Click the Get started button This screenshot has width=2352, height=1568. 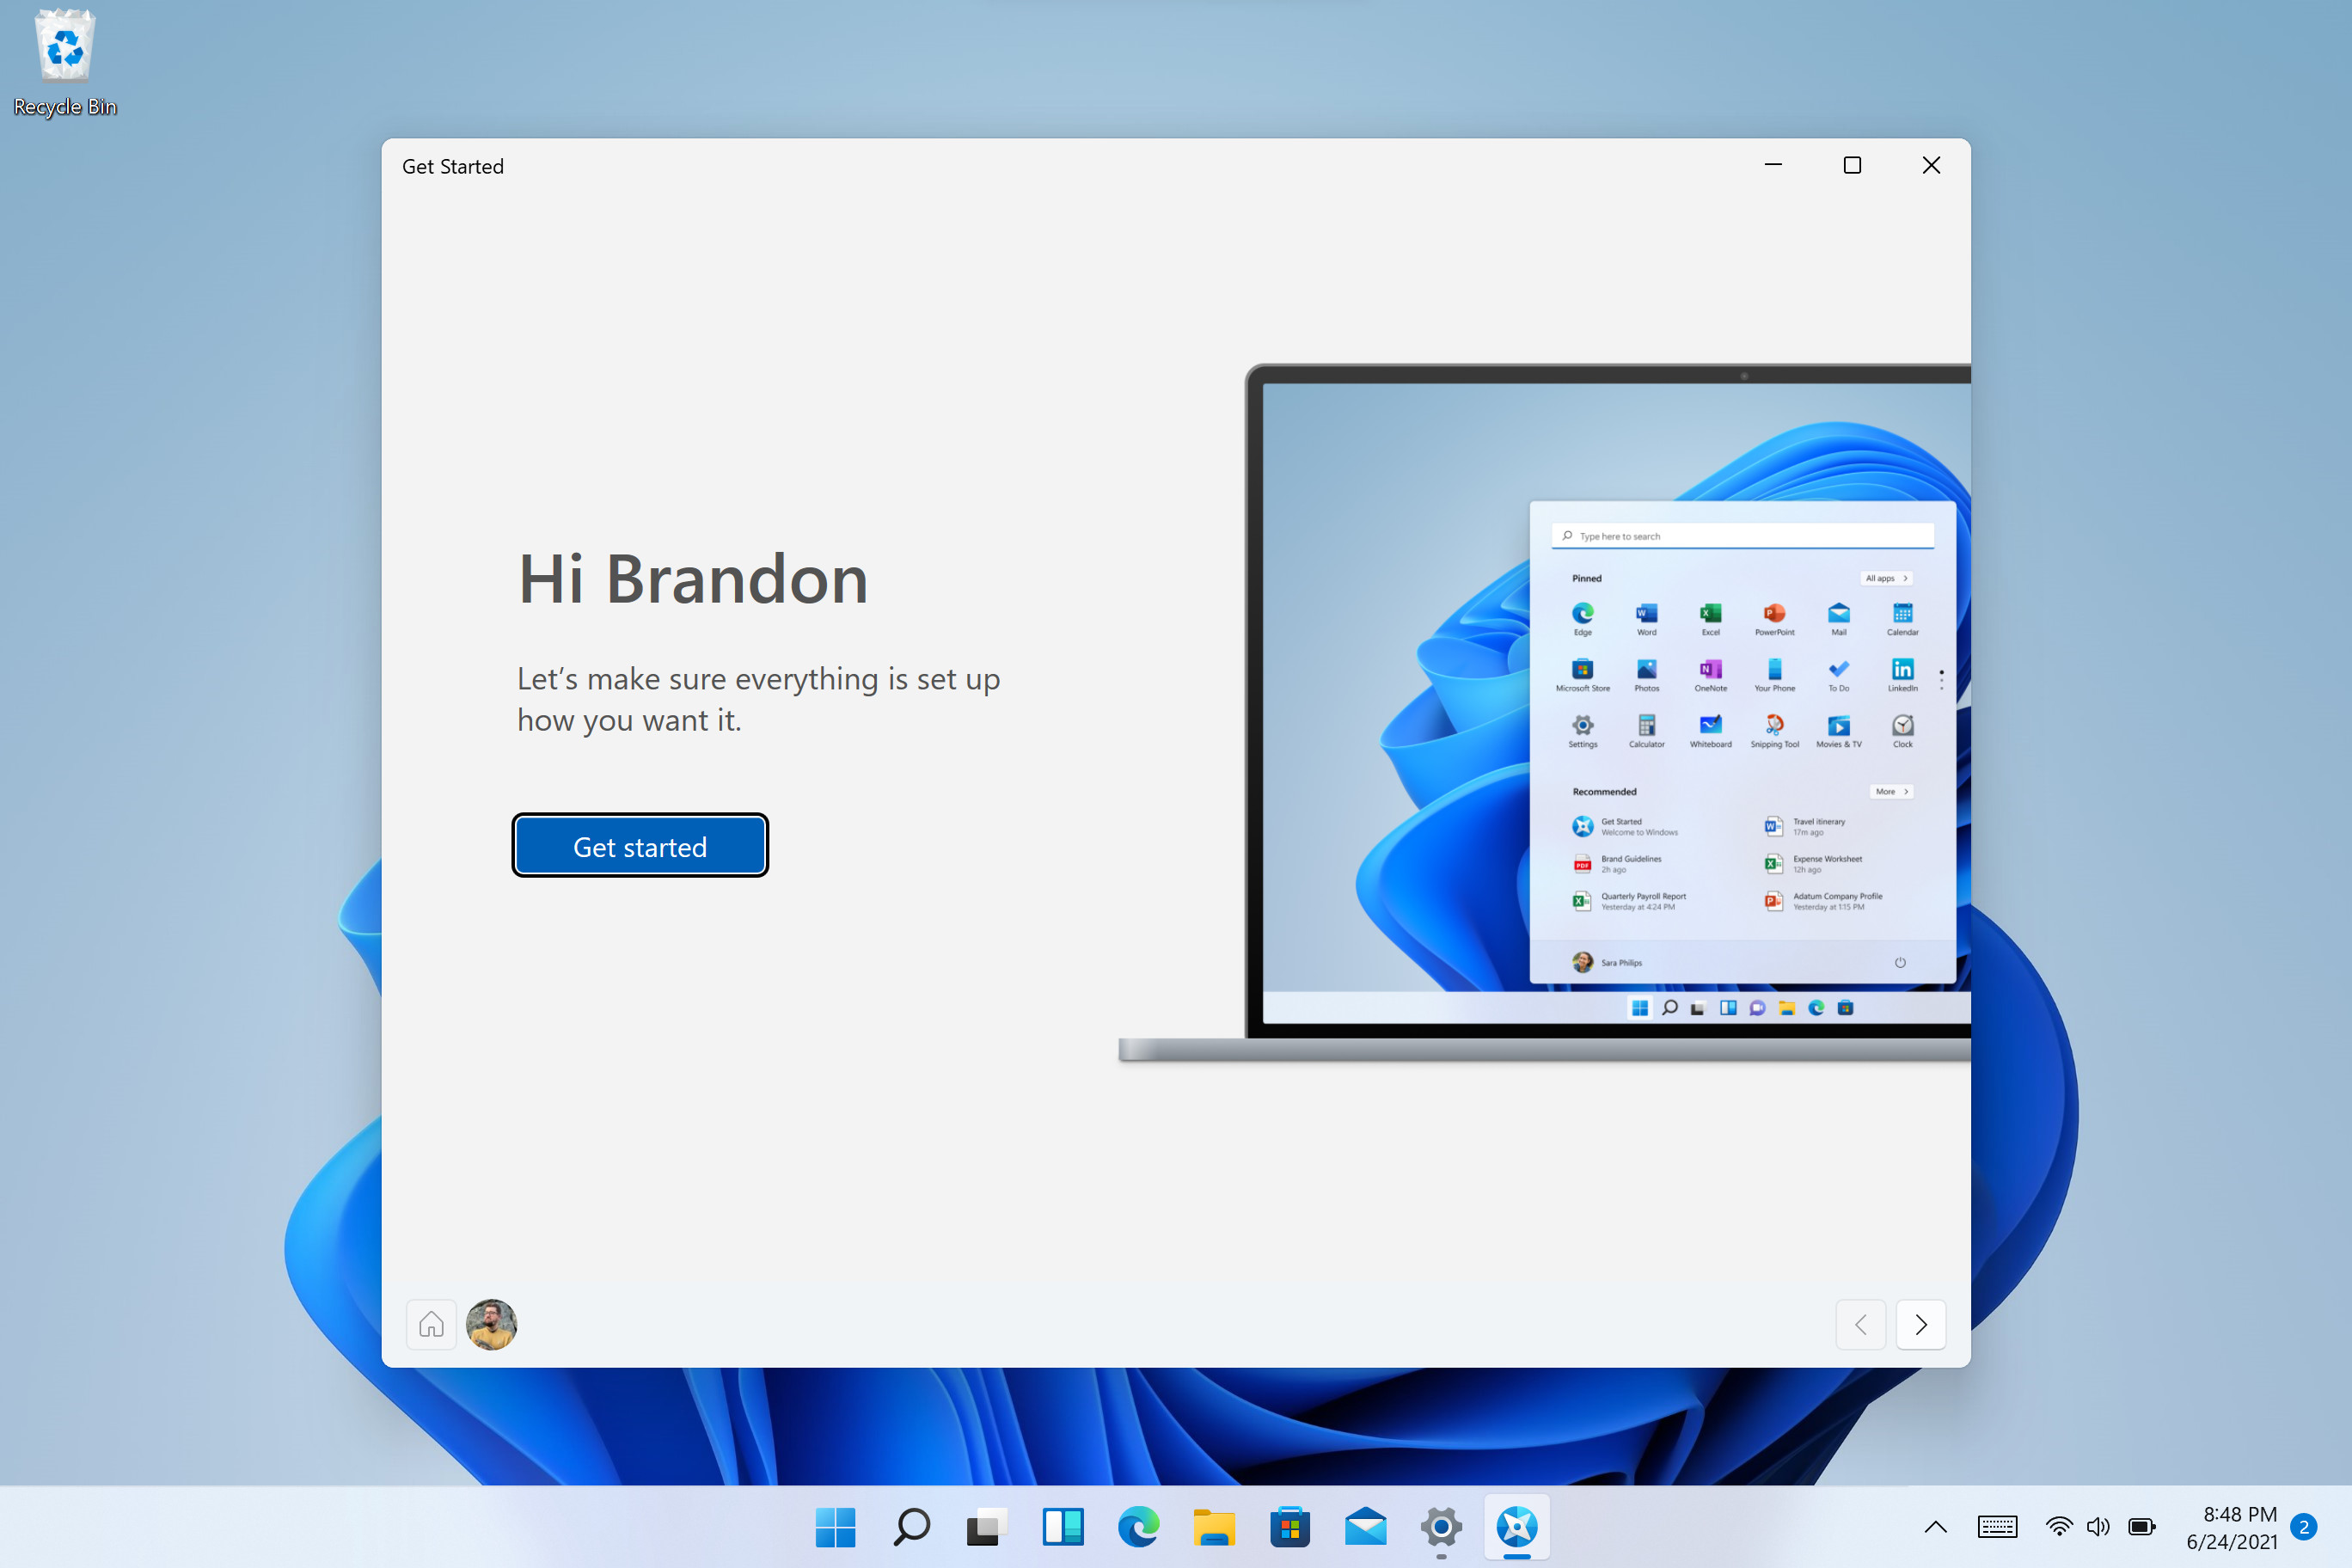click(x=639, y=847)
